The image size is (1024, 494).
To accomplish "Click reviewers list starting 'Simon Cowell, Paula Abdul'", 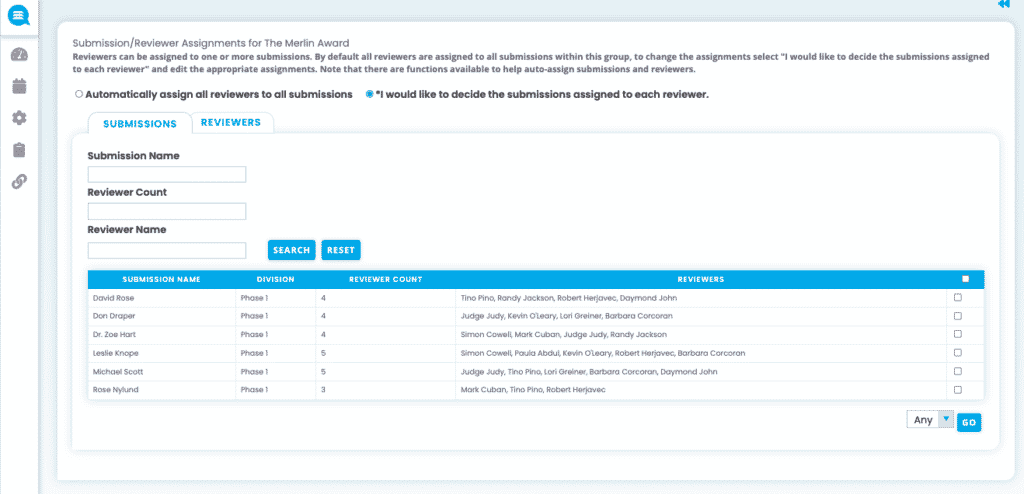I will (x=603, y=353).
